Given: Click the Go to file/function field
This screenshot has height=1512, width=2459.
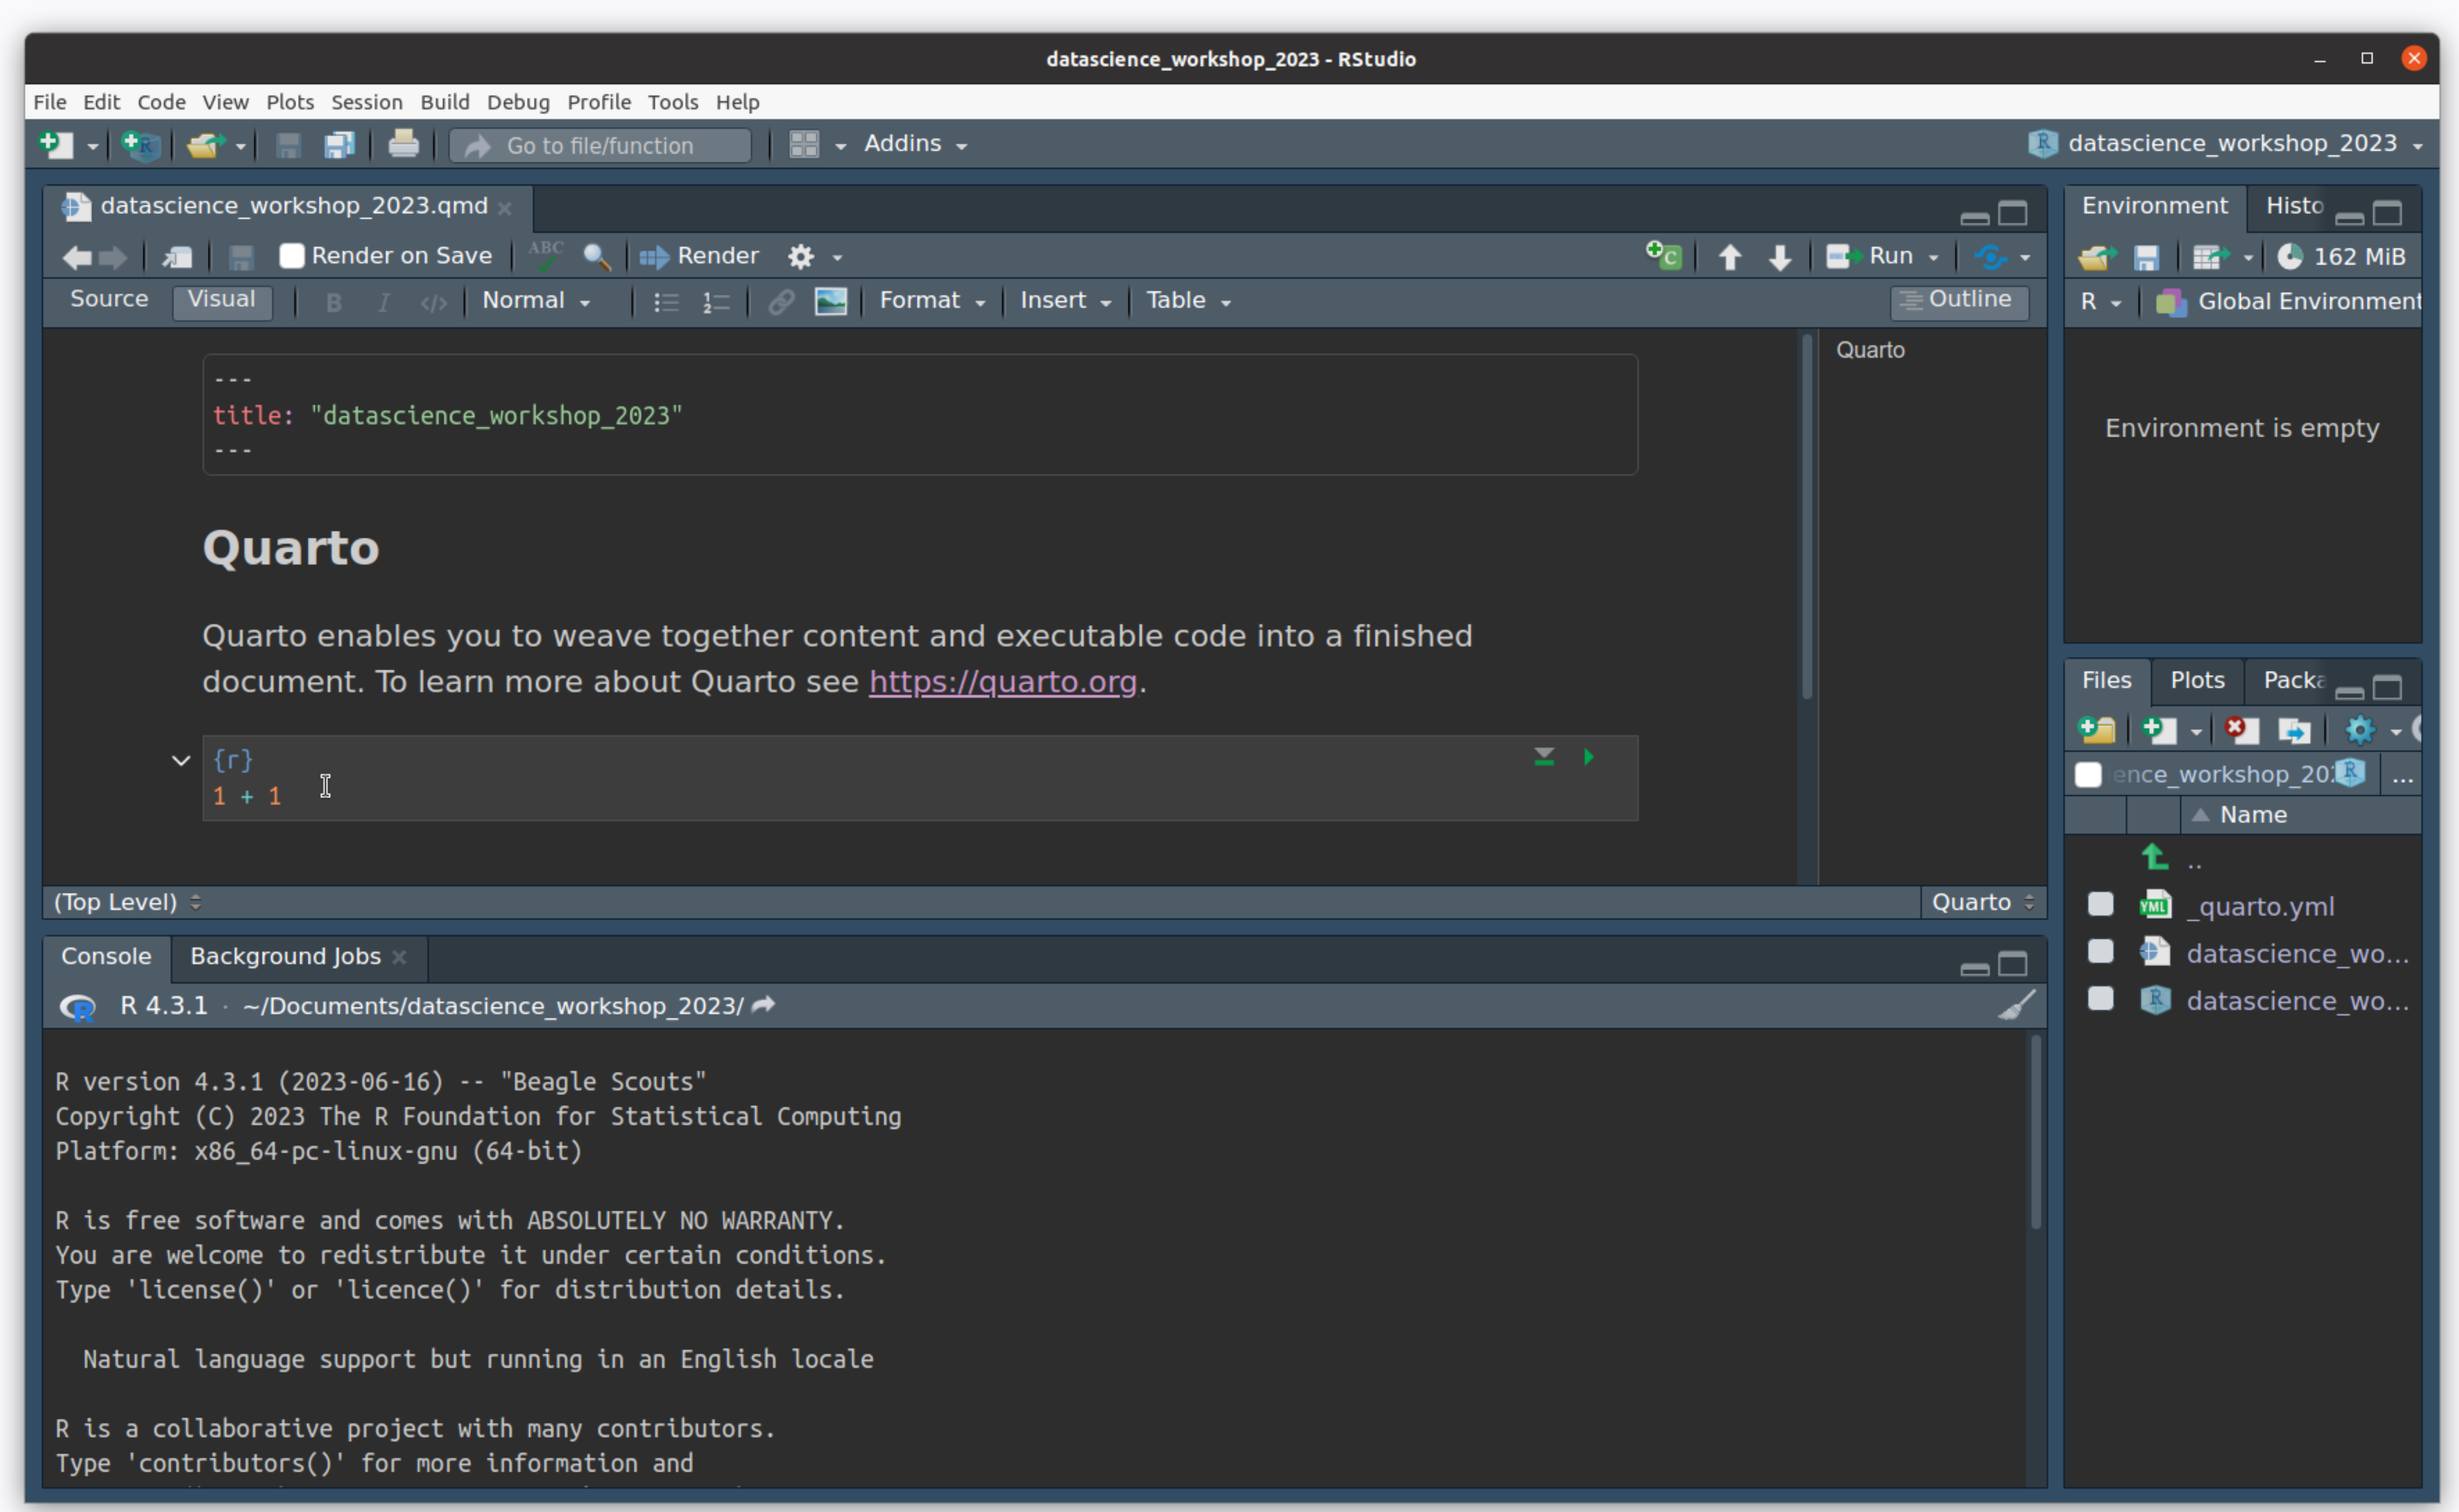Looking at the screenshot, I should [600, 146].
